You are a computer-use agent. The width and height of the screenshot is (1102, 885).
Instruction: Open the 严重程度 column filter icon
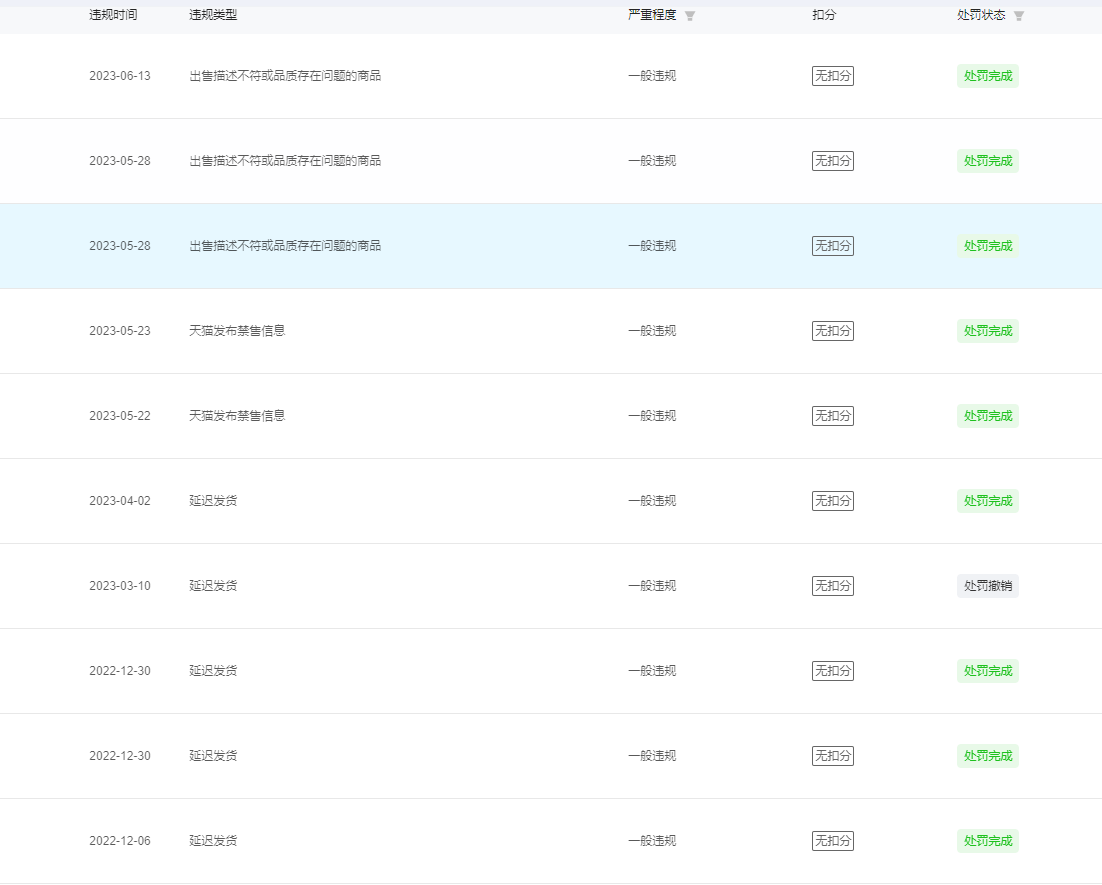[x=689, y=16]
